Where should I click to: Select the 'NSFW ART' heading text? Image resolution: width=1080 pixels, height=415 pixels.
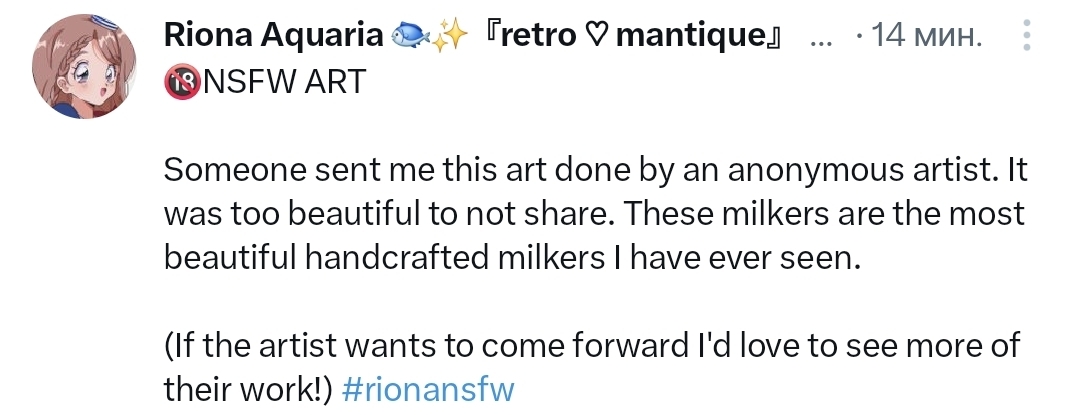(x=284, y=83)
